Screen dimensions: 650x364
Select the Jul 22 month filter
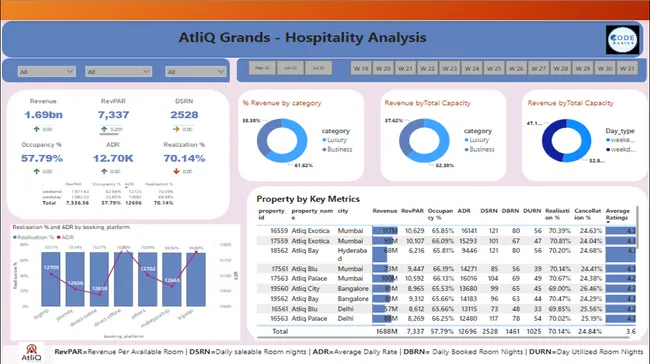point(318,68)
